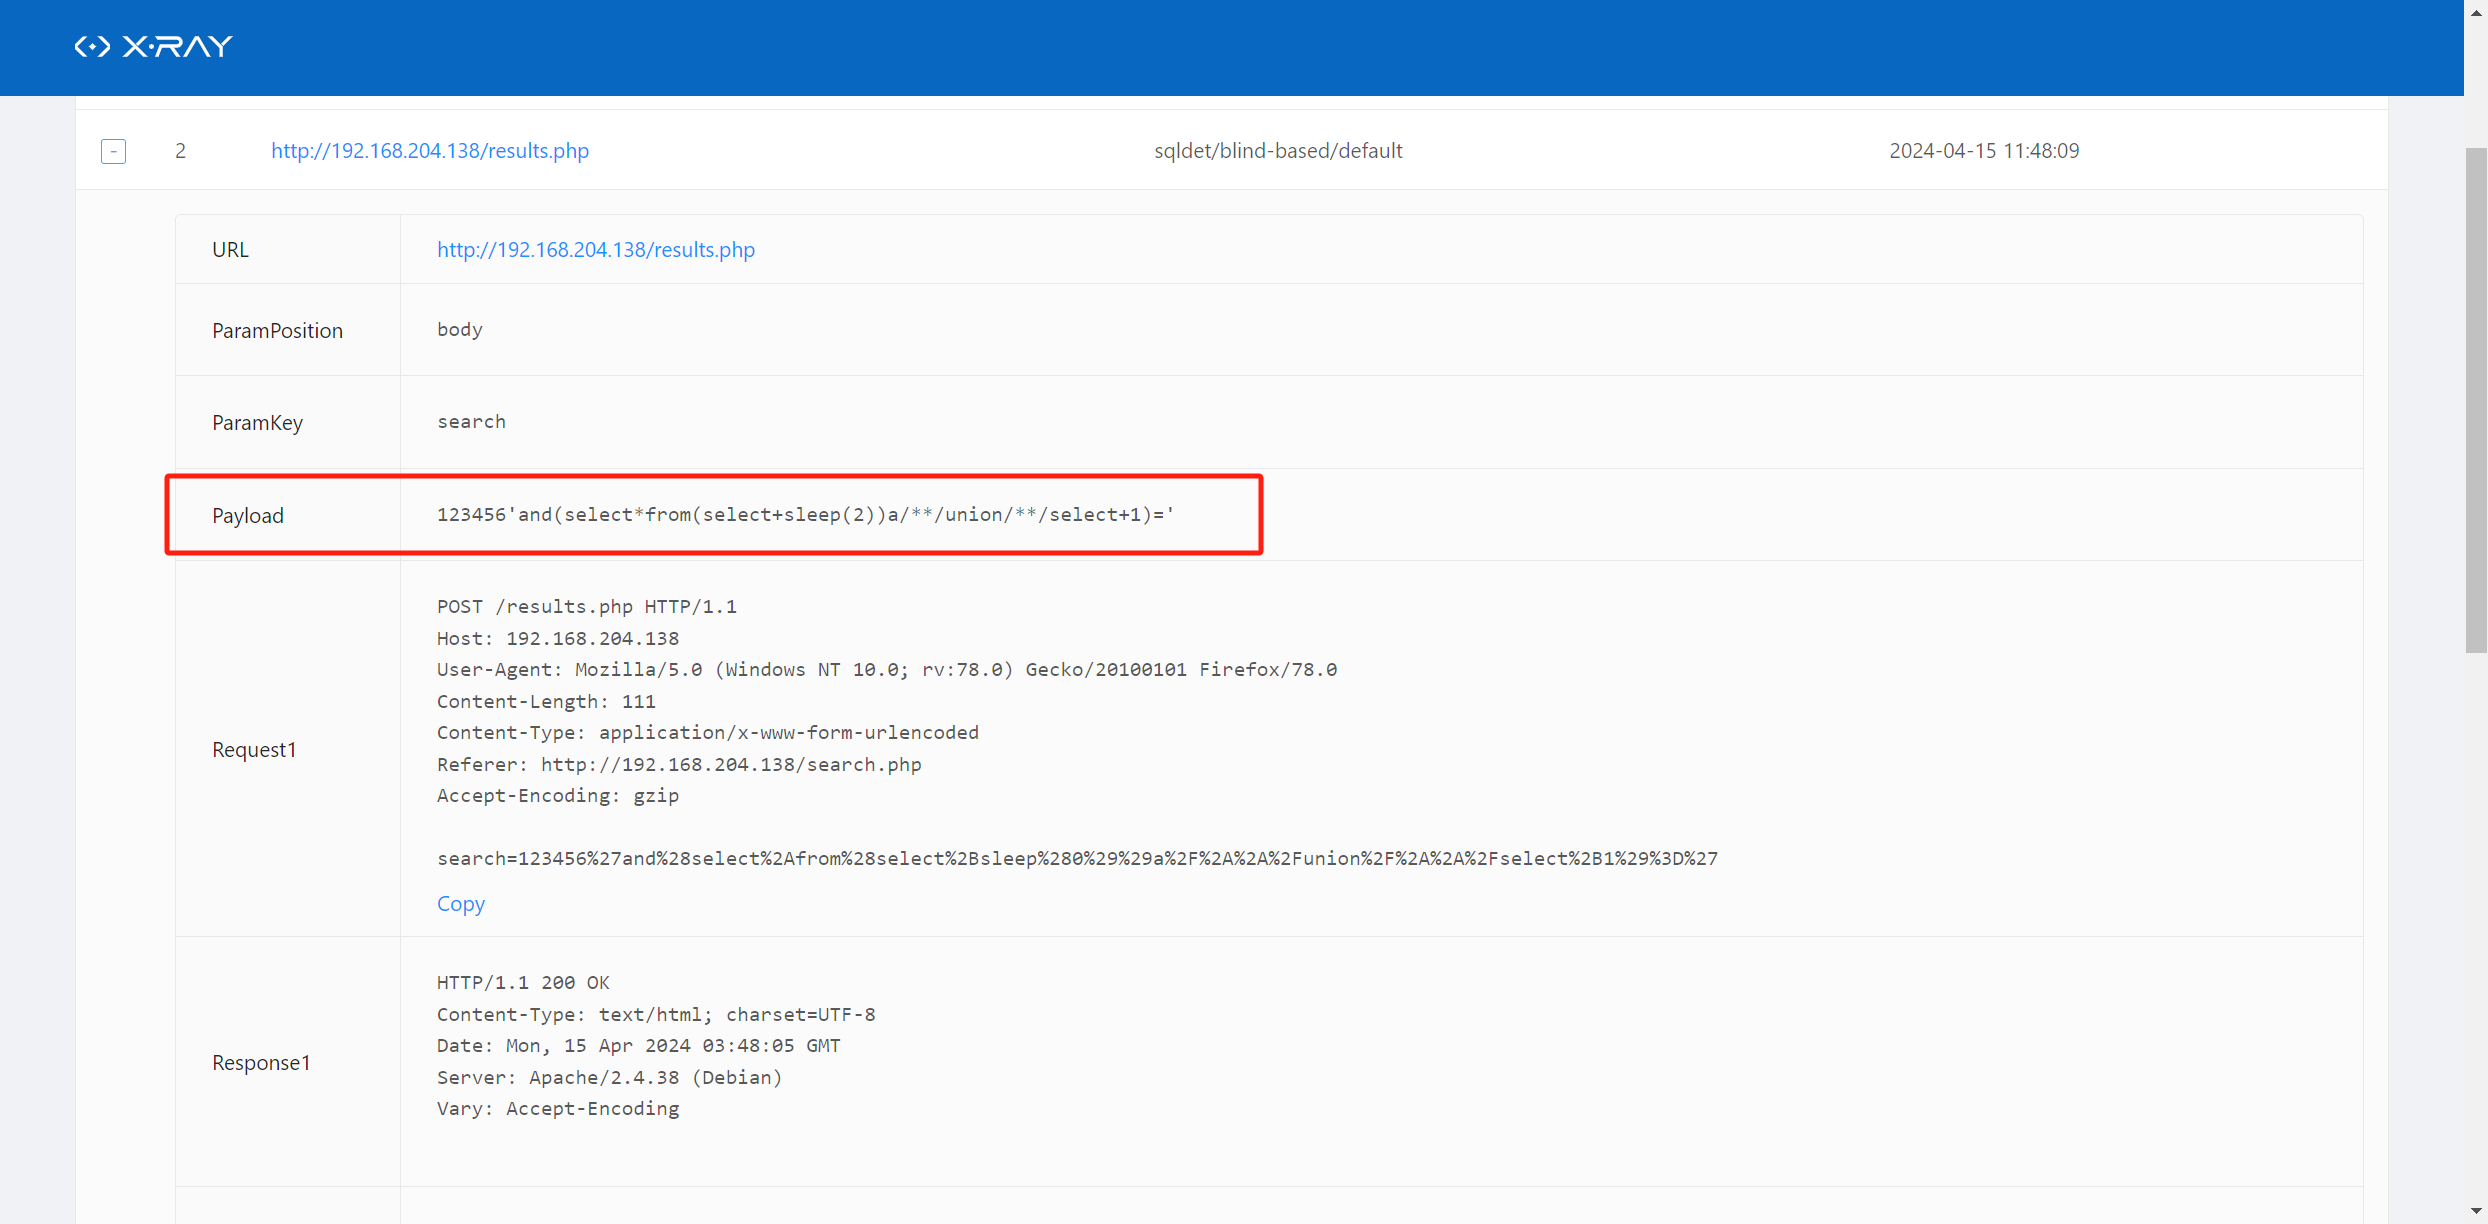
Task: Collapse row 2 with the minus box
Action: (x=113, y=151)
